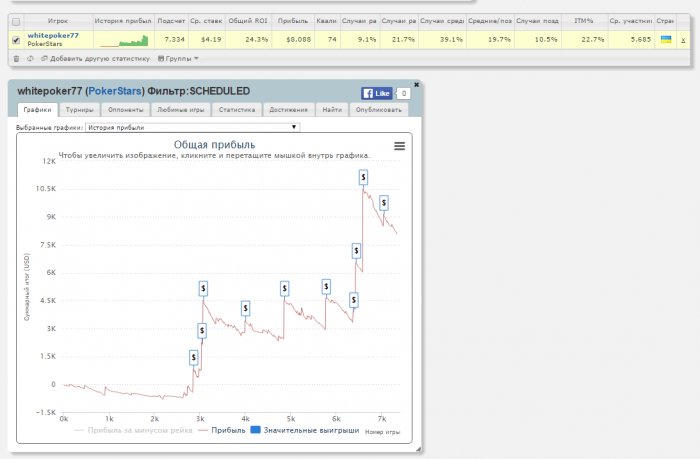Toggle the select-all checkbox in table header

(15, 21)
